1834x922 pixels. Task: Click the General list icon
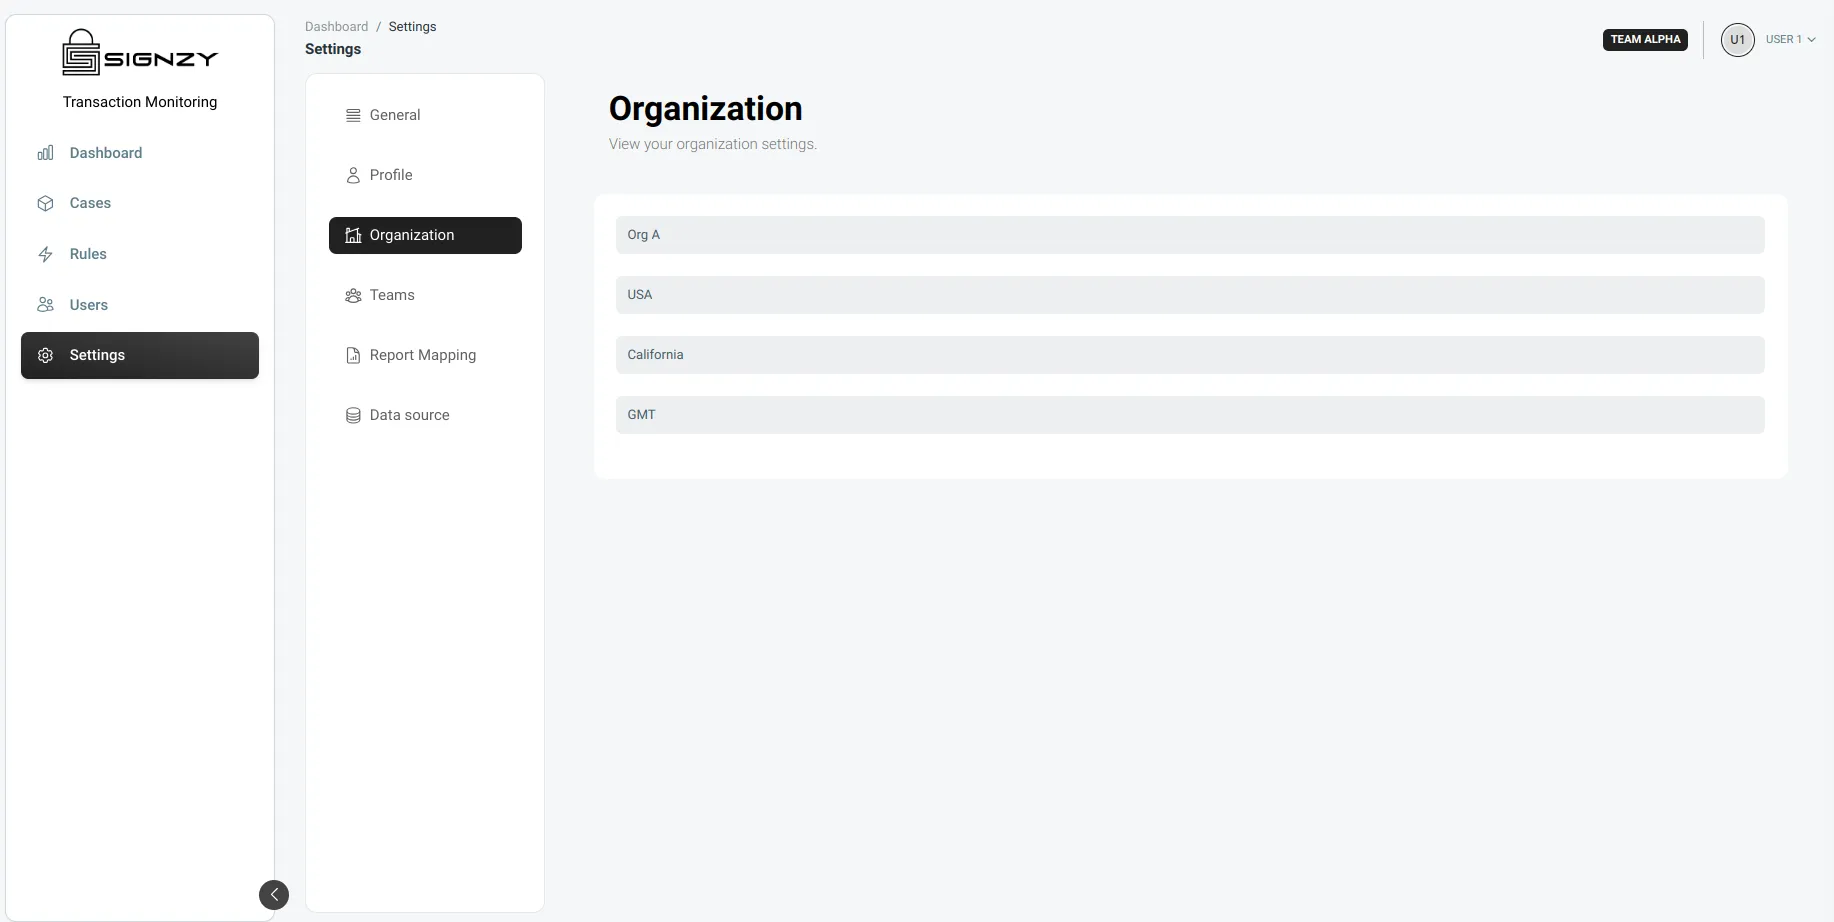click(x=353, y=115)
